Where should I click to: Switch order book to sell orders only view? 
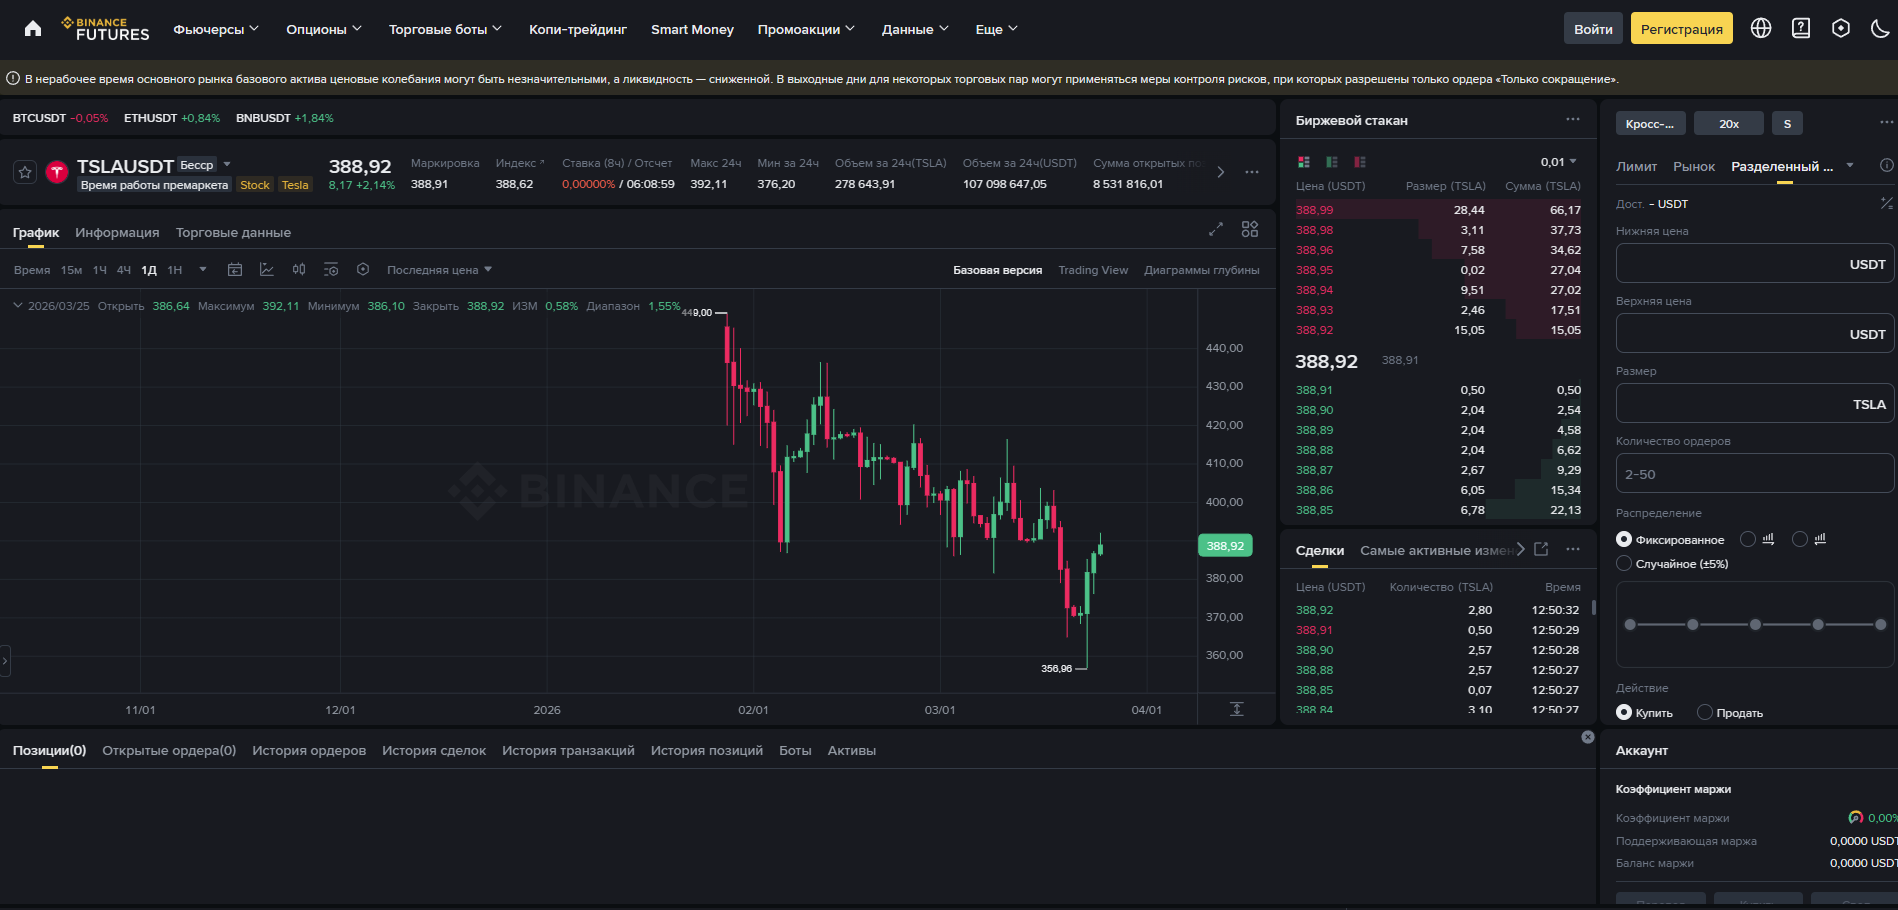point(1359,161)
